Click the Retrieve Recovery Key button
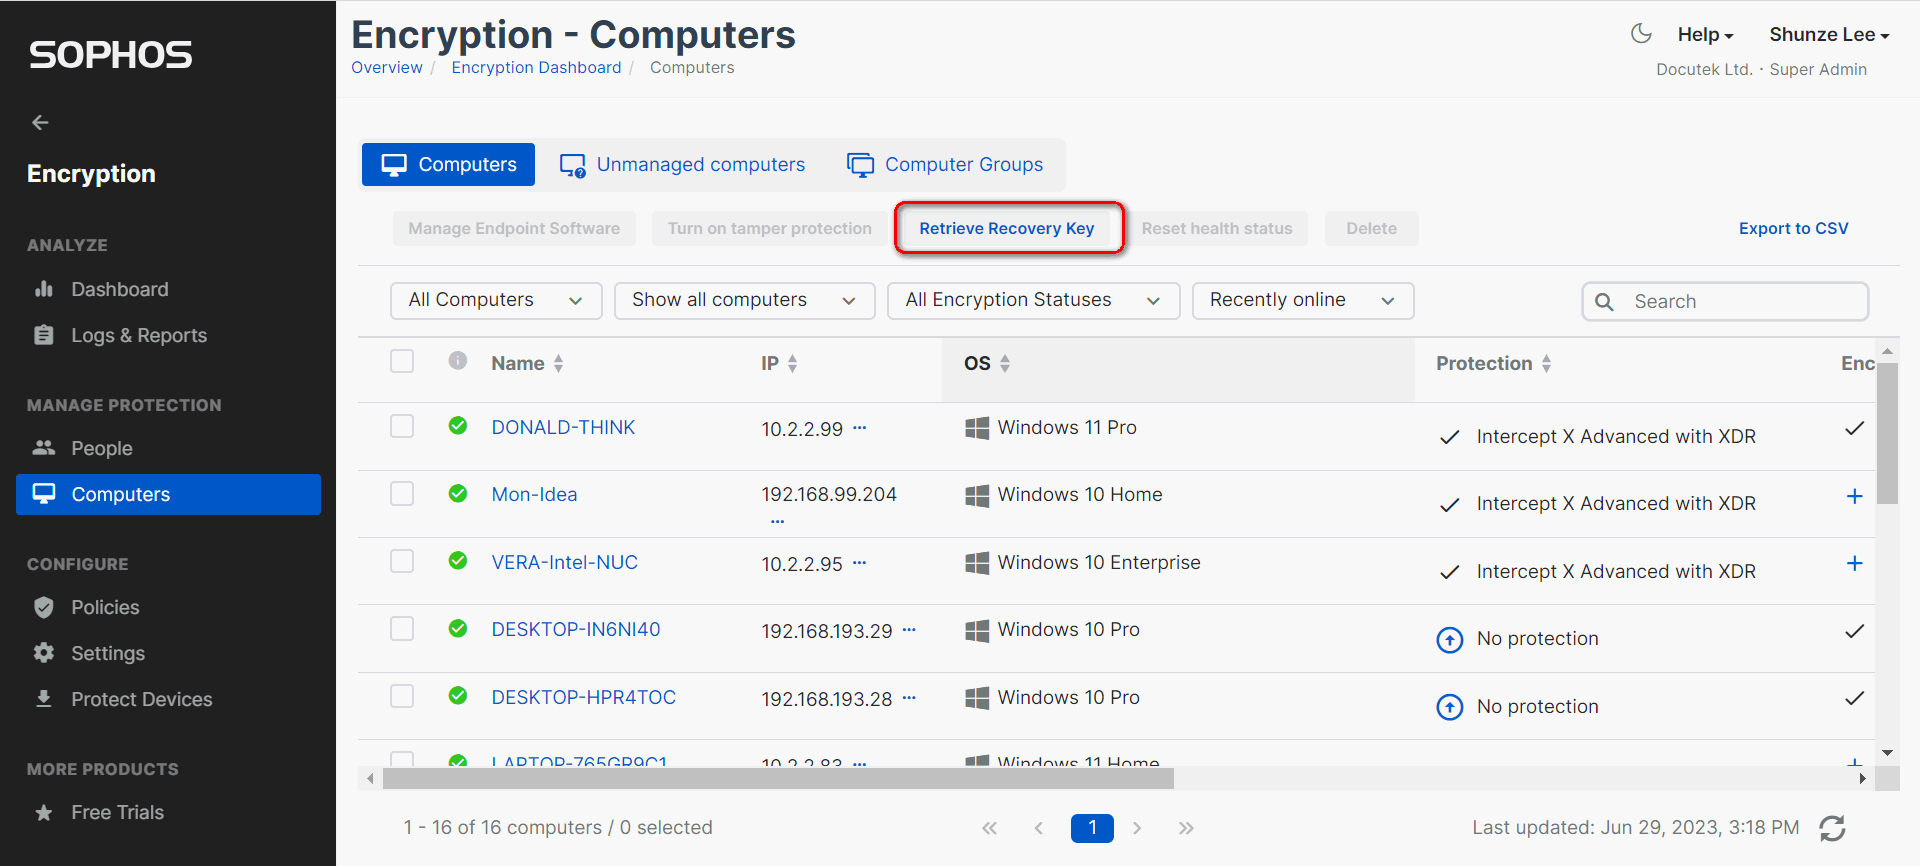Viewport: 1920px width, 866px height. point(1007,229)
